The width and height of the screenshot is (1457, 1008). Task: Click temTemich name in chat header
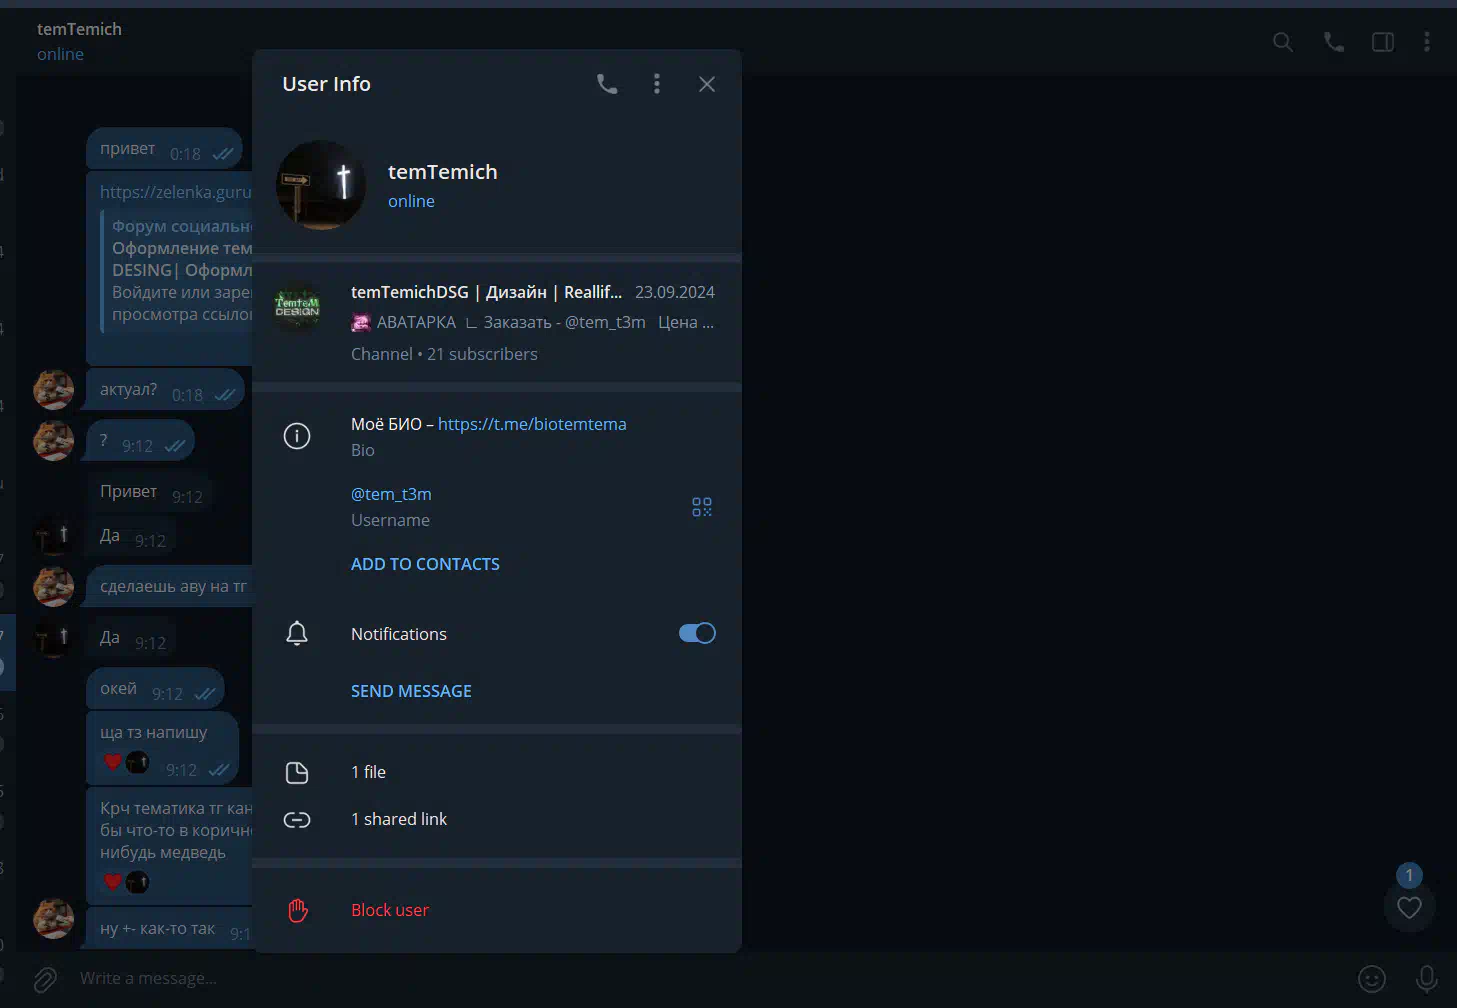pyautogui.click(x=79, y=29)
